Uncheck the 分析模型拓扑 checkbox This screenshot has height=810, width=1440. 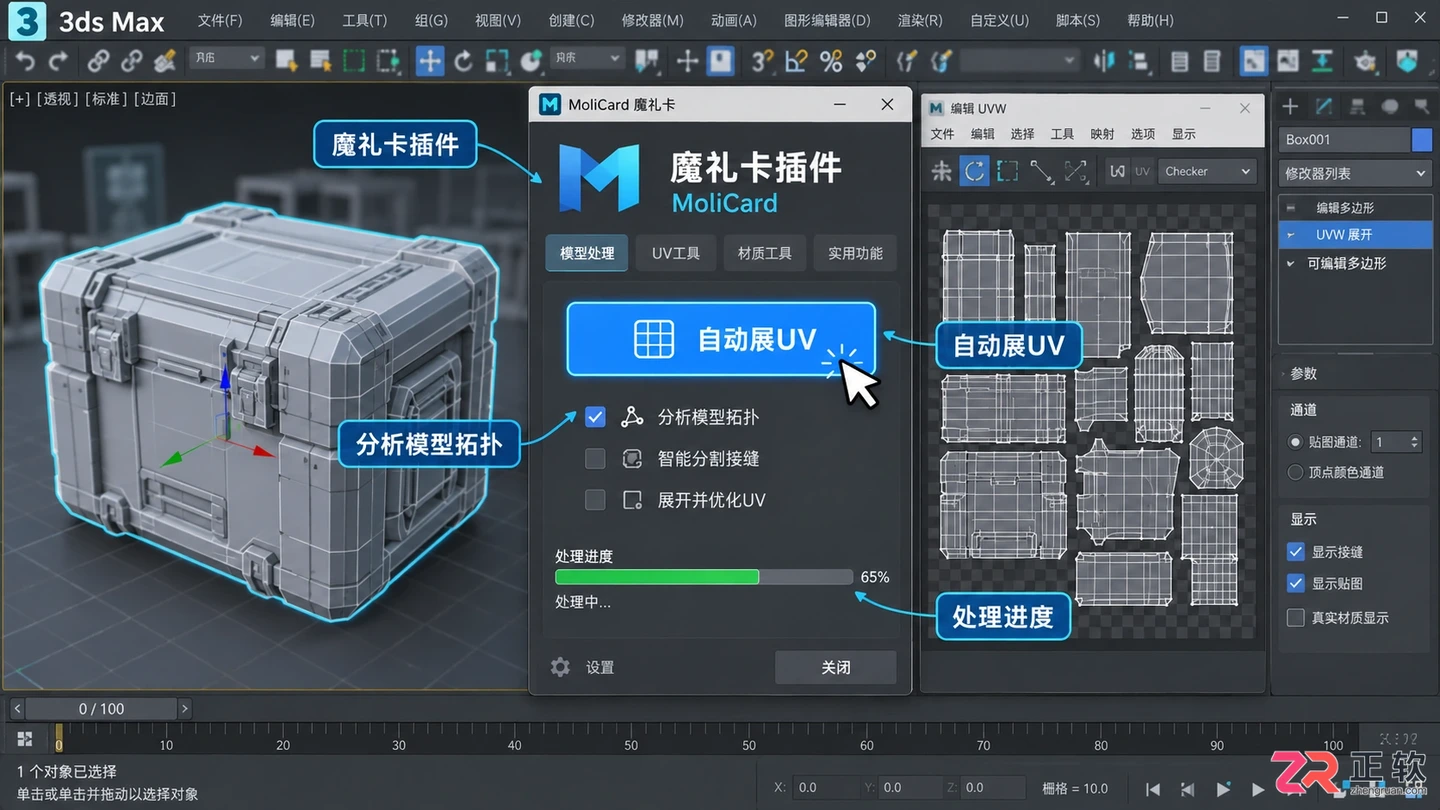[595, 417]
